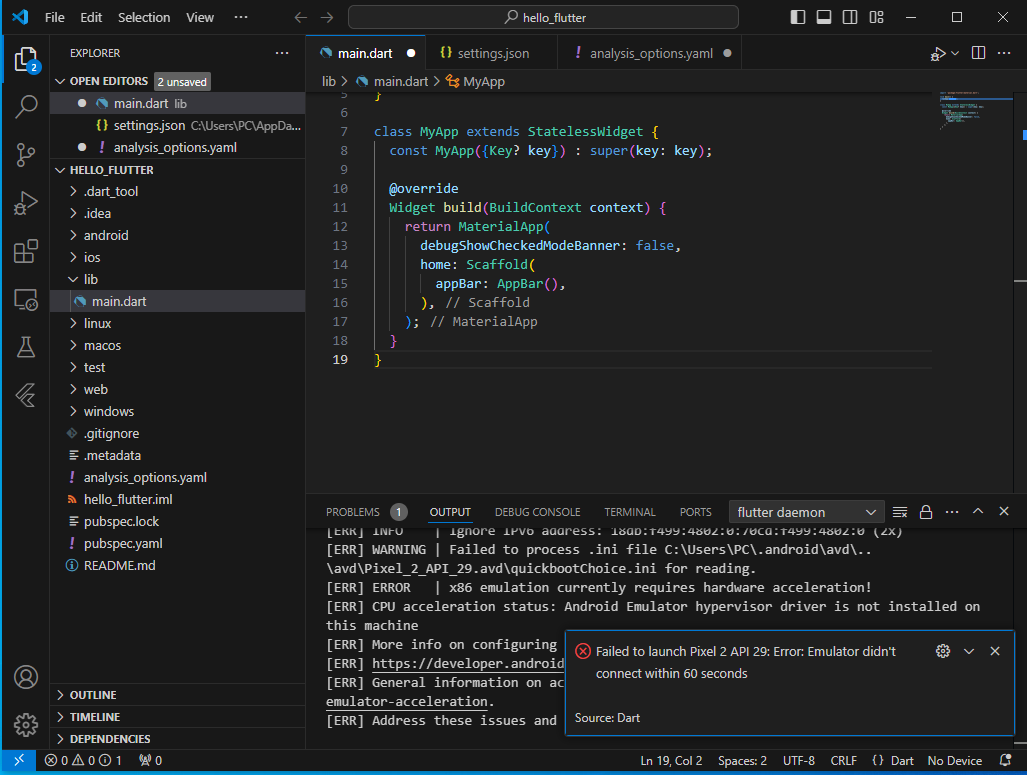Viewport: 1027px width, 775px height.
Task: Open the Search view in activity bar
Action: pyautogui.click(x=26, y=106)
